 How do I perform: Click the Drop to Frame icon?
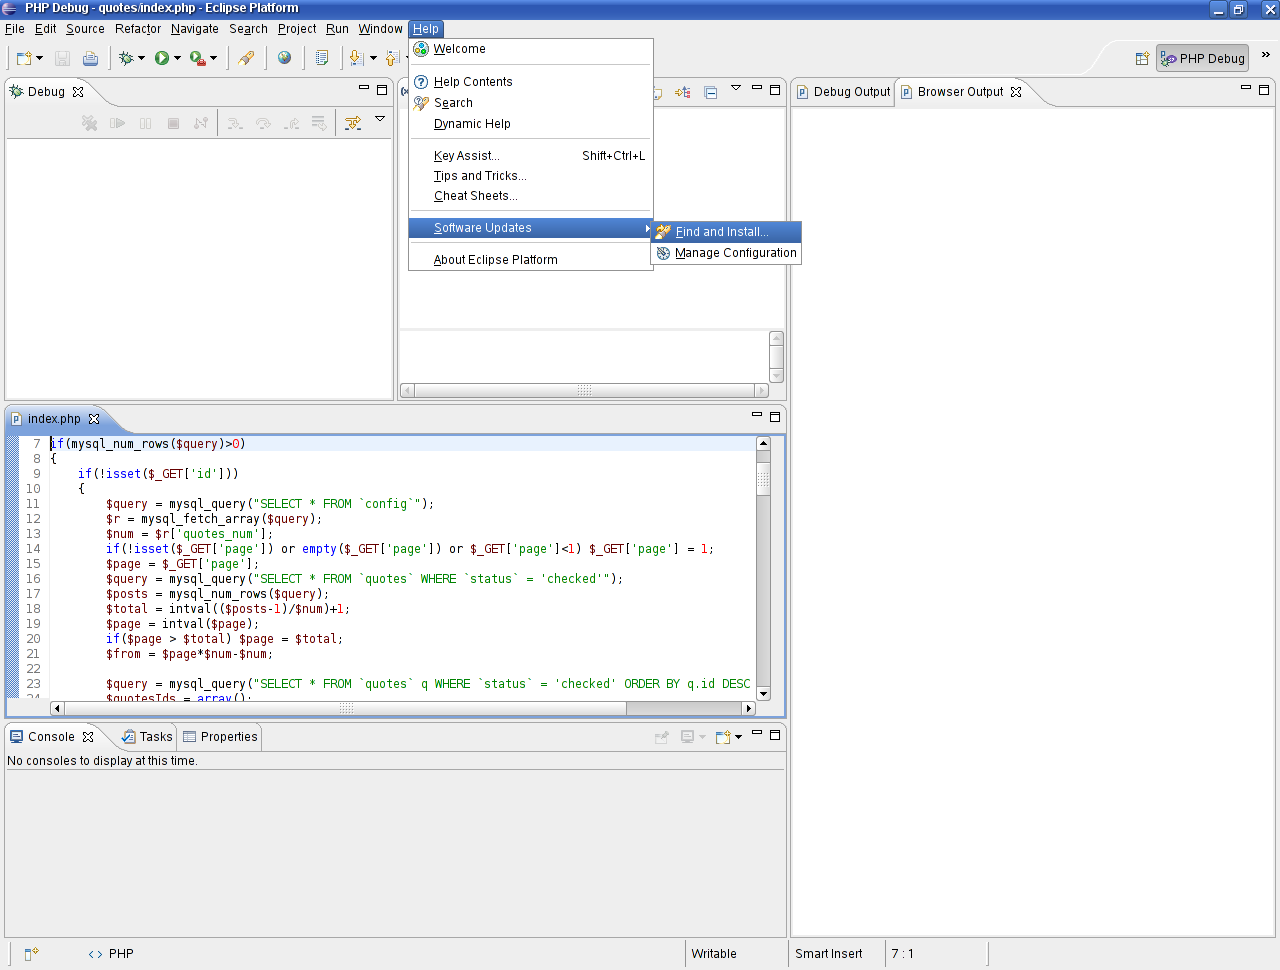click(x=319, y=123)
